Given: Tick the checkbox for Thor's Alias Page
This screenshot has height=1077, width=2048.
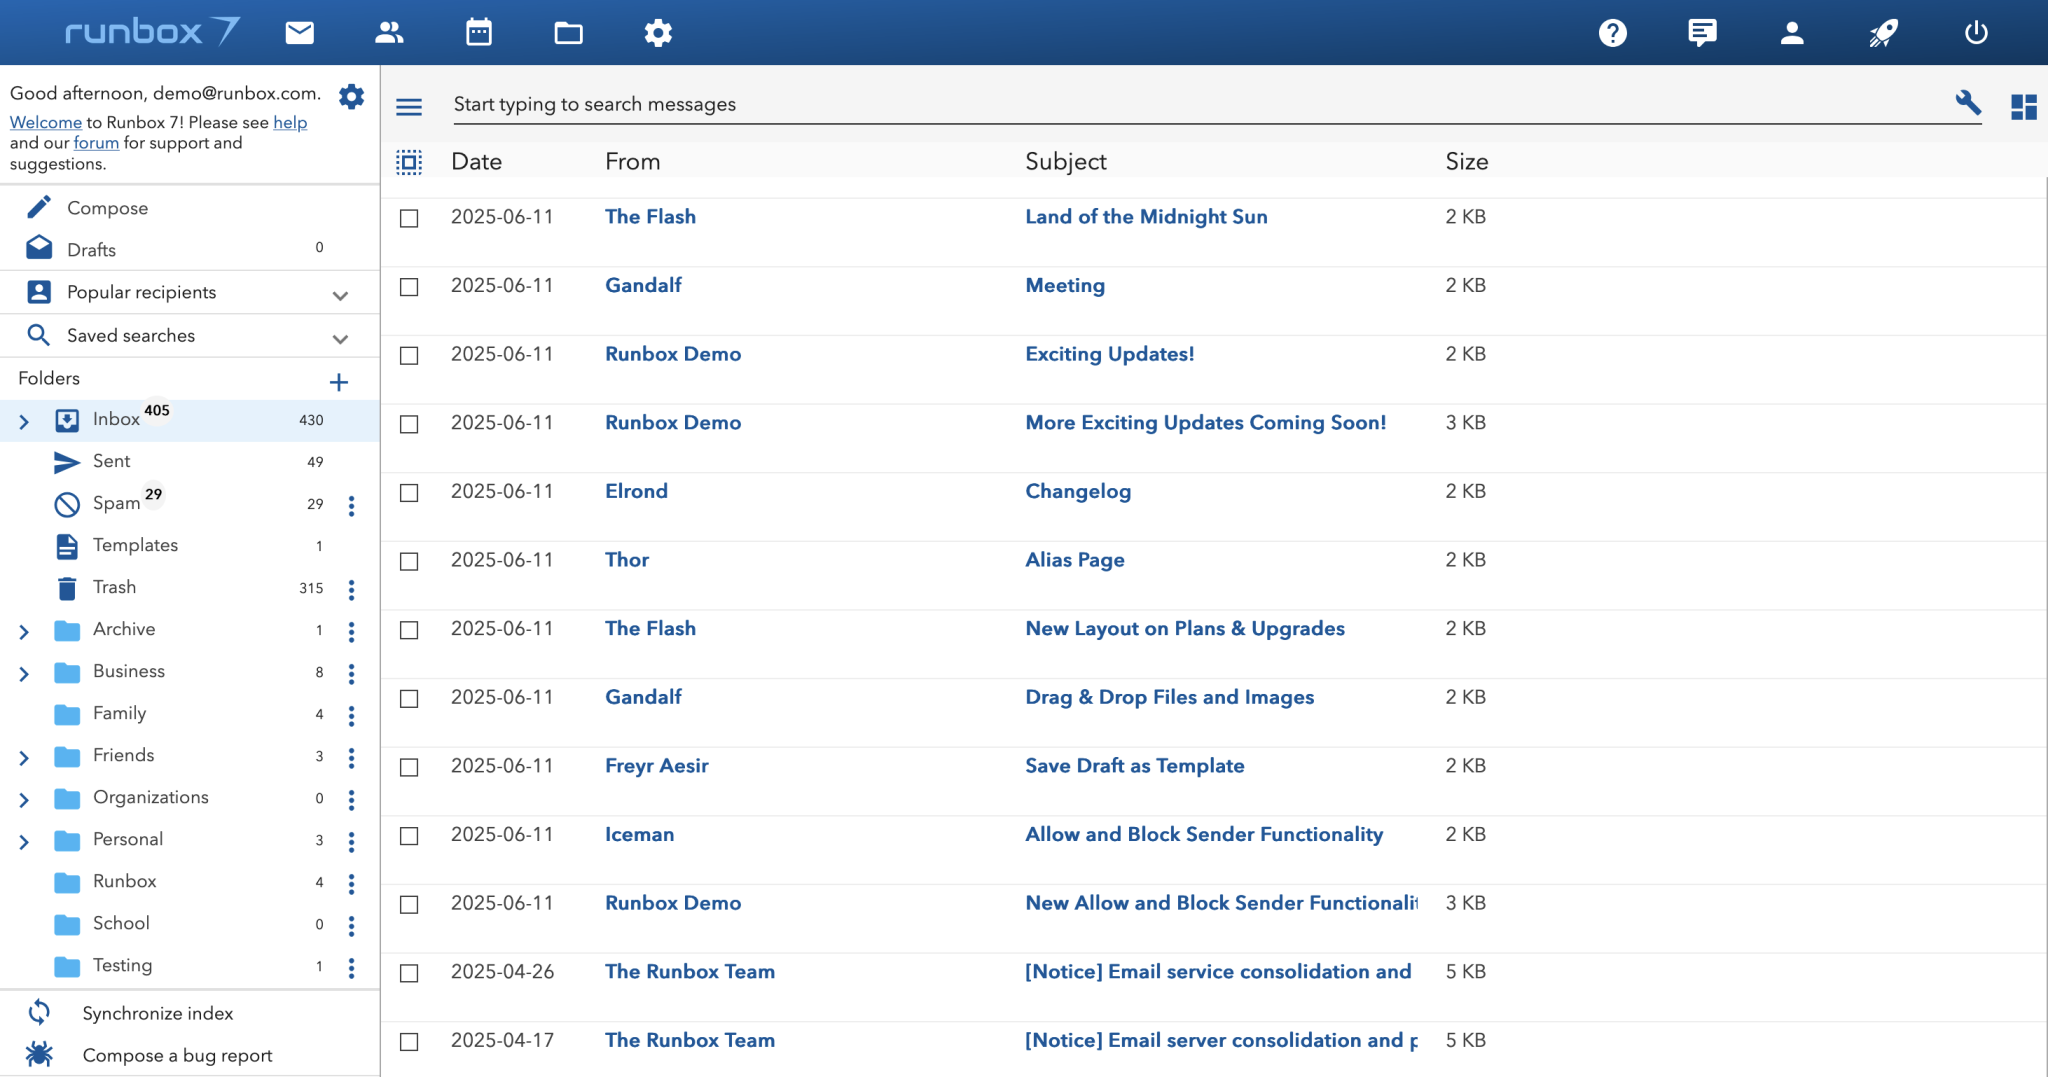Looking at the screenshot, I should [409, 562].
